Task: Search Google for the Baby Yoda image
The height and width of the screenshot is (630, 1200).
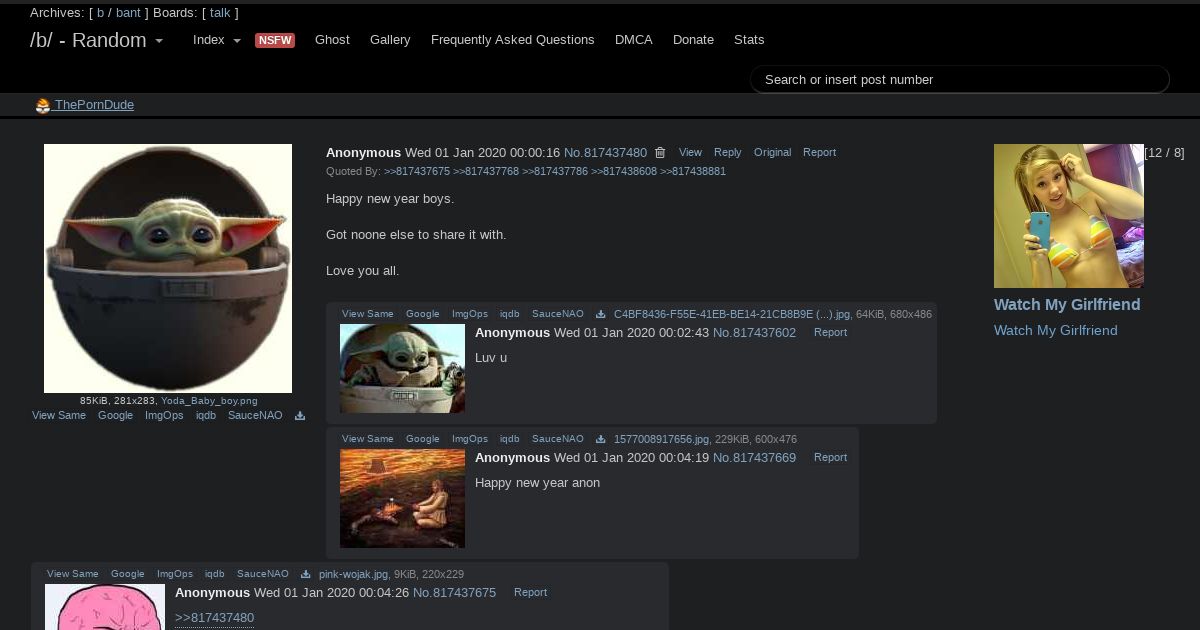Action: pyautogui.click(x=115, y=416)
